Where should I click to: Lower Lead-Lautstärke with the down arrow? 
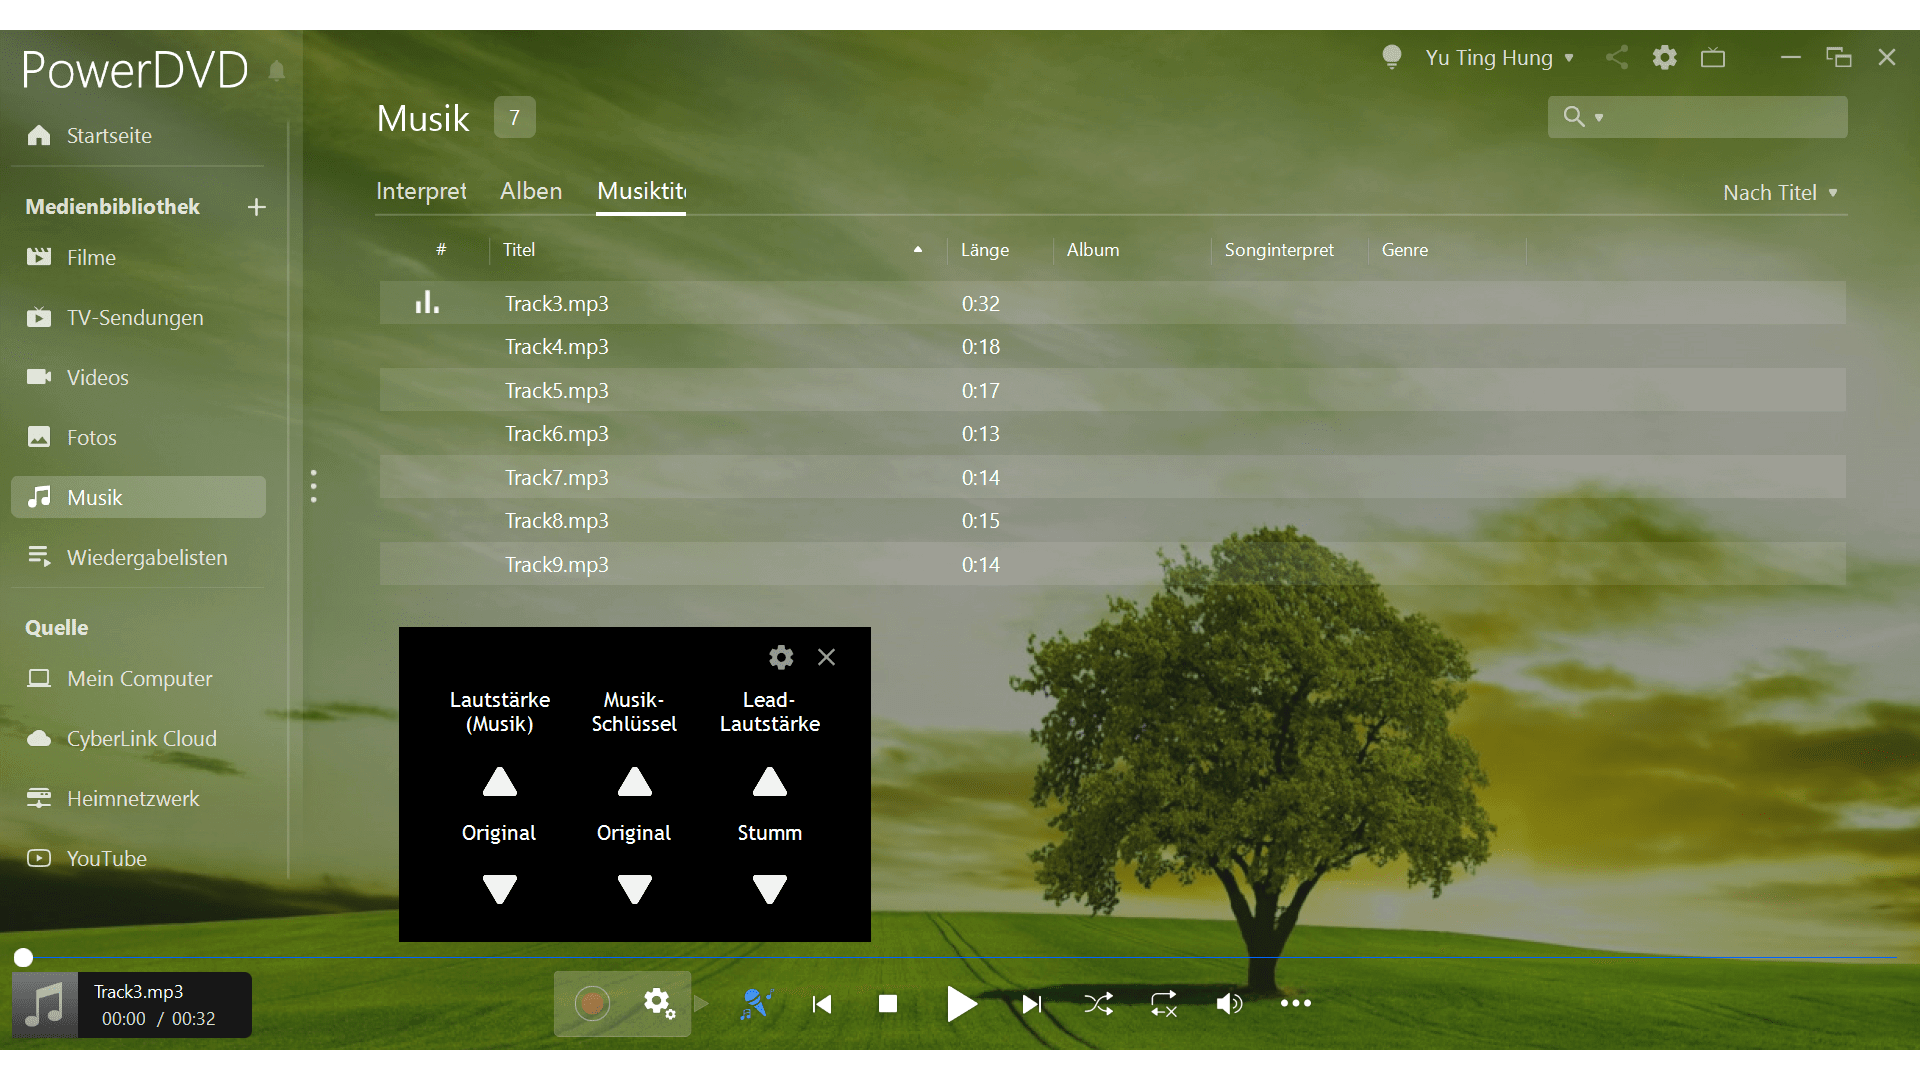click(769, 888)
